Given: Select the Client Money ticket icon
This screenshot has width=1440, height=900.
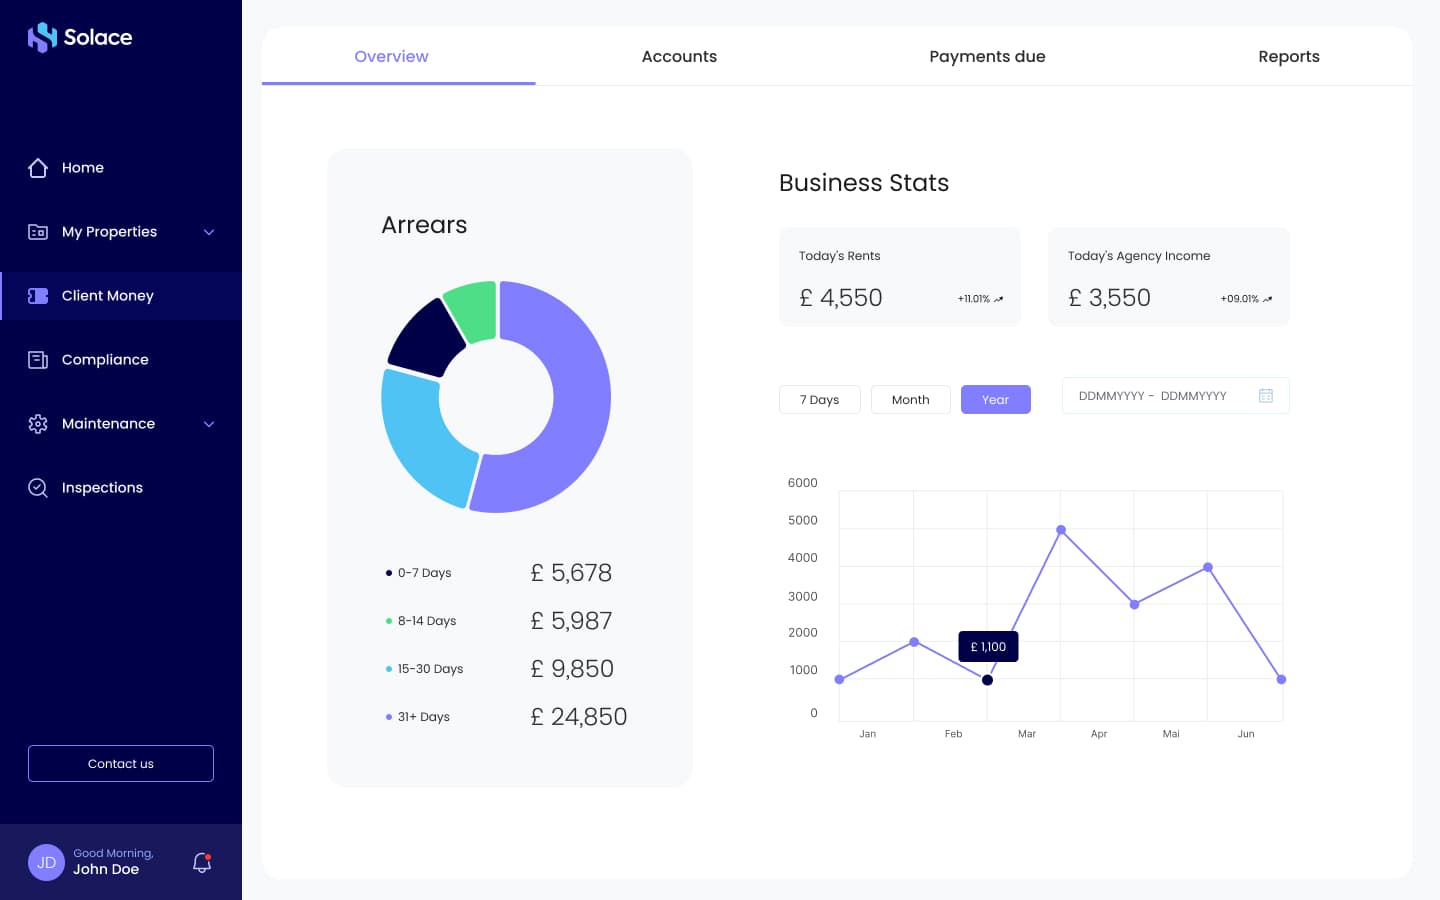Looking at the screenshot, I should click(38, 296).
